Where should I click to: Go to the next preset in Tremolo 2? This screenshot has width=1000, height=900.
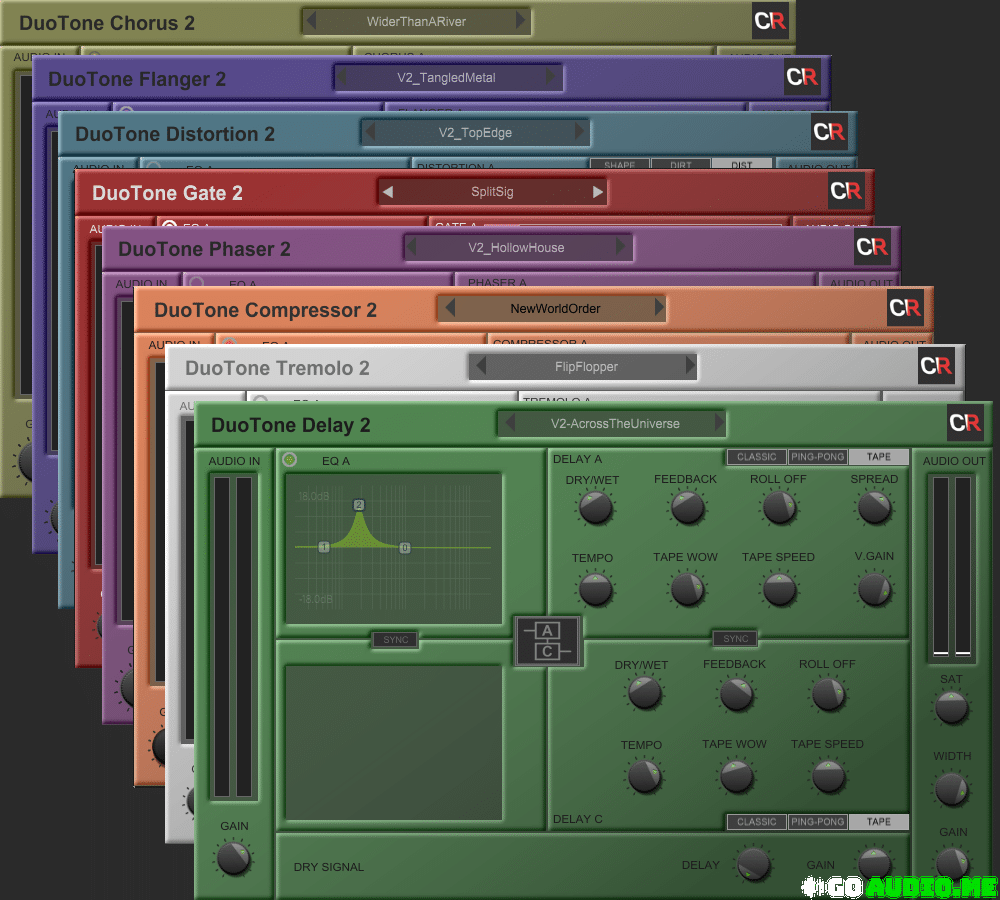[690, 365]
